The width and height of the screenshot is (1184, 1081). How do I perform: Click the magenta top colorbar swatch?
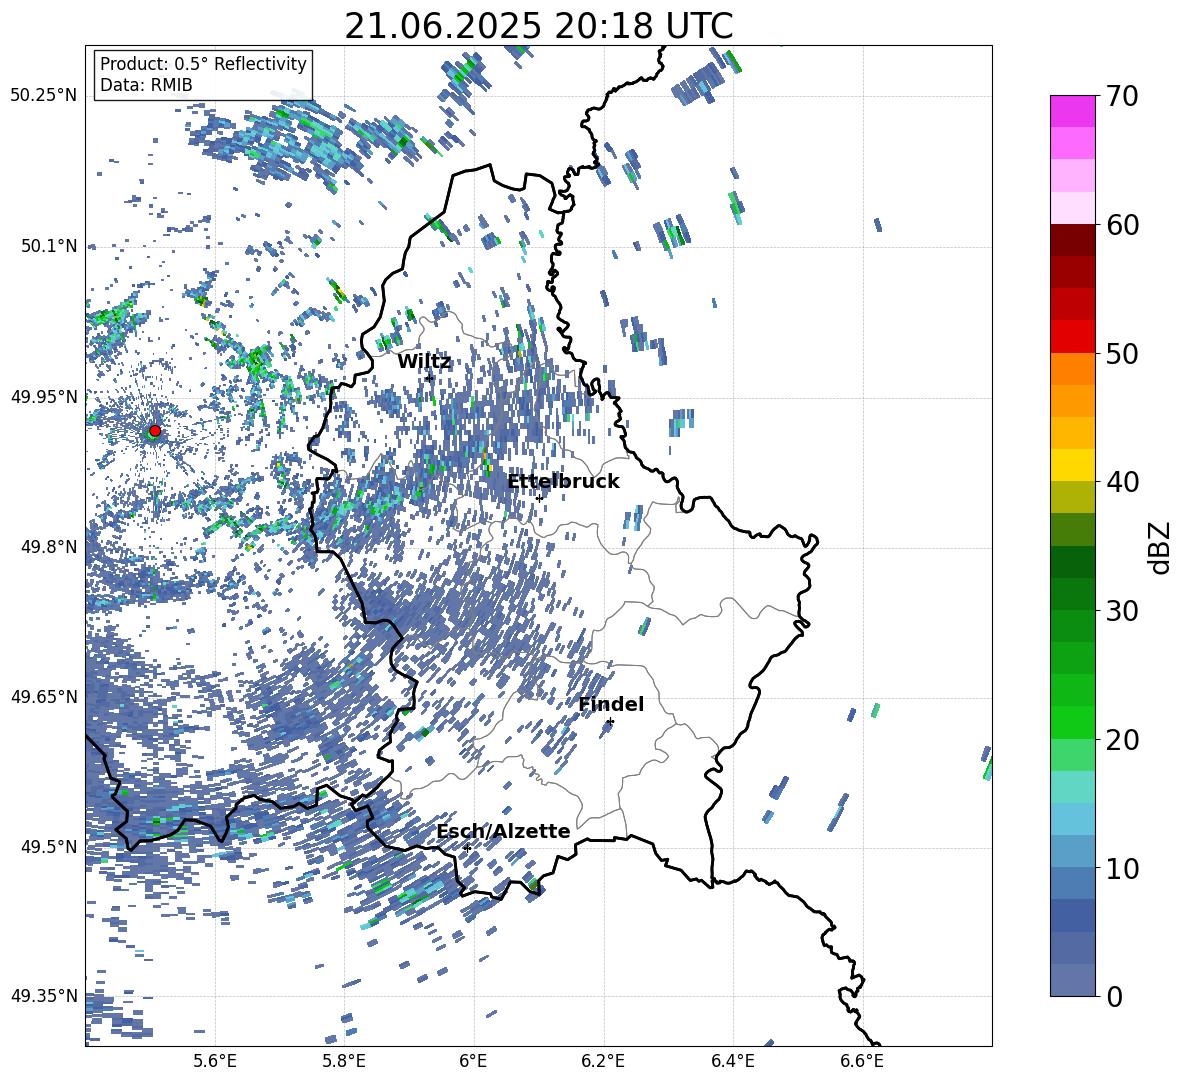pos(1072,111)
